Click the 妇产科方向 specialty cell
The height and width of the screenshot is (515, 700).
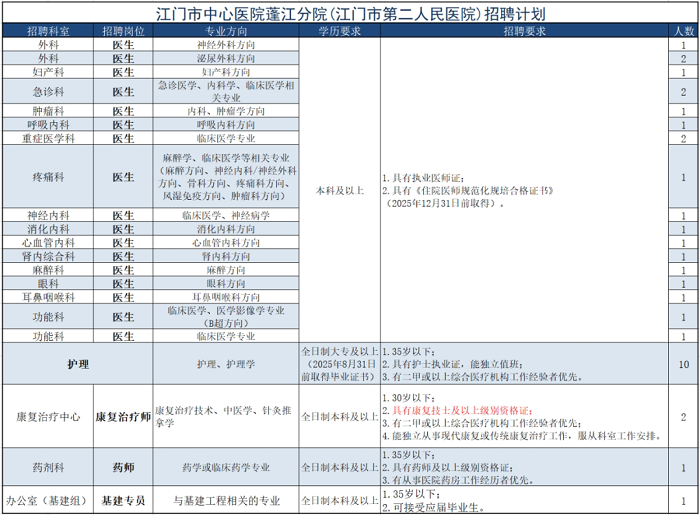click(x=226, y=72)
